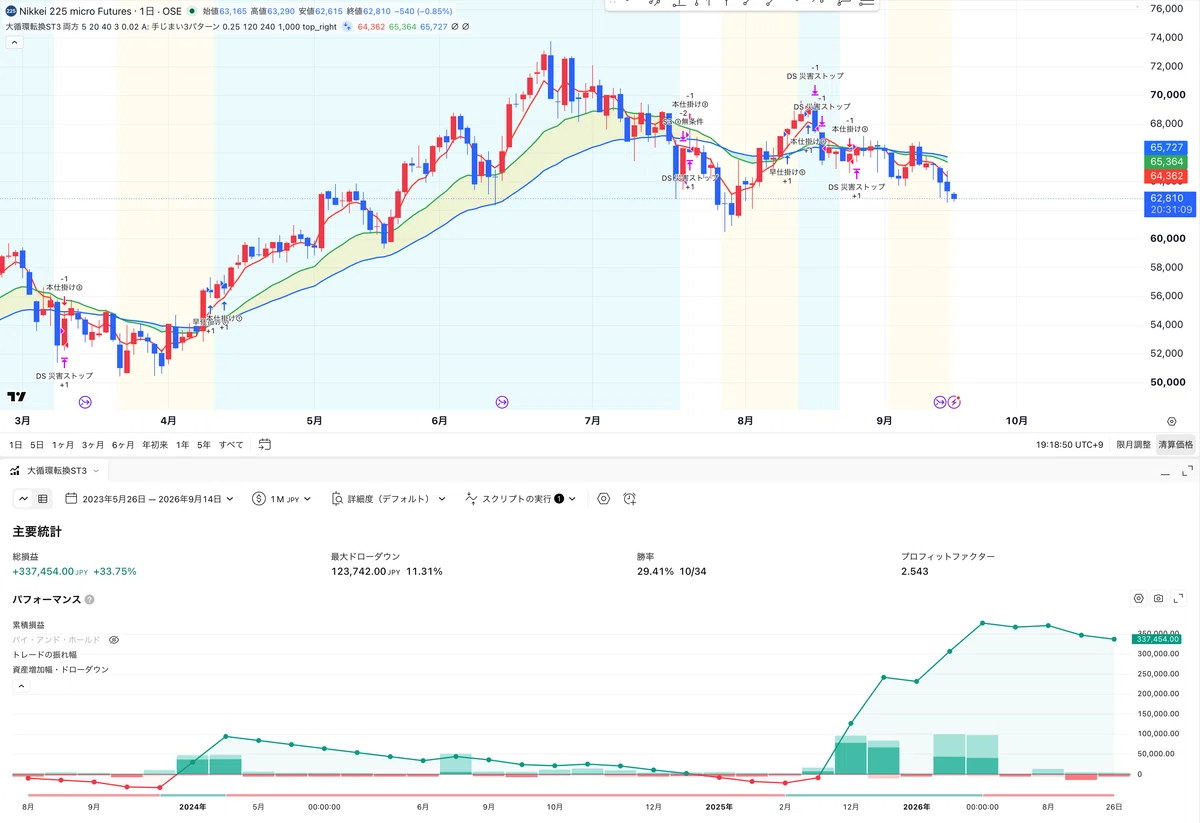Maximize the strategy tester panel
Image resolution: width=1200 pixels, height=823 pixels.
(x=1187, y=470)
